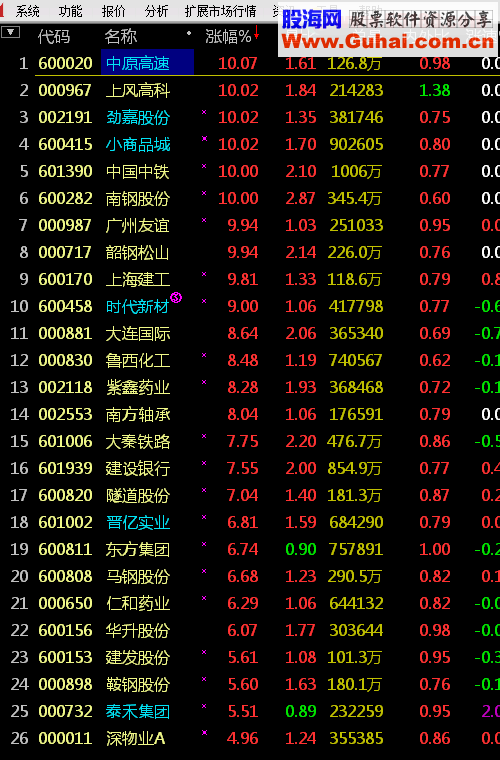This screenshot has height=760, width=500.
Task: Open the 报价 menu
Action: point(113,11)
